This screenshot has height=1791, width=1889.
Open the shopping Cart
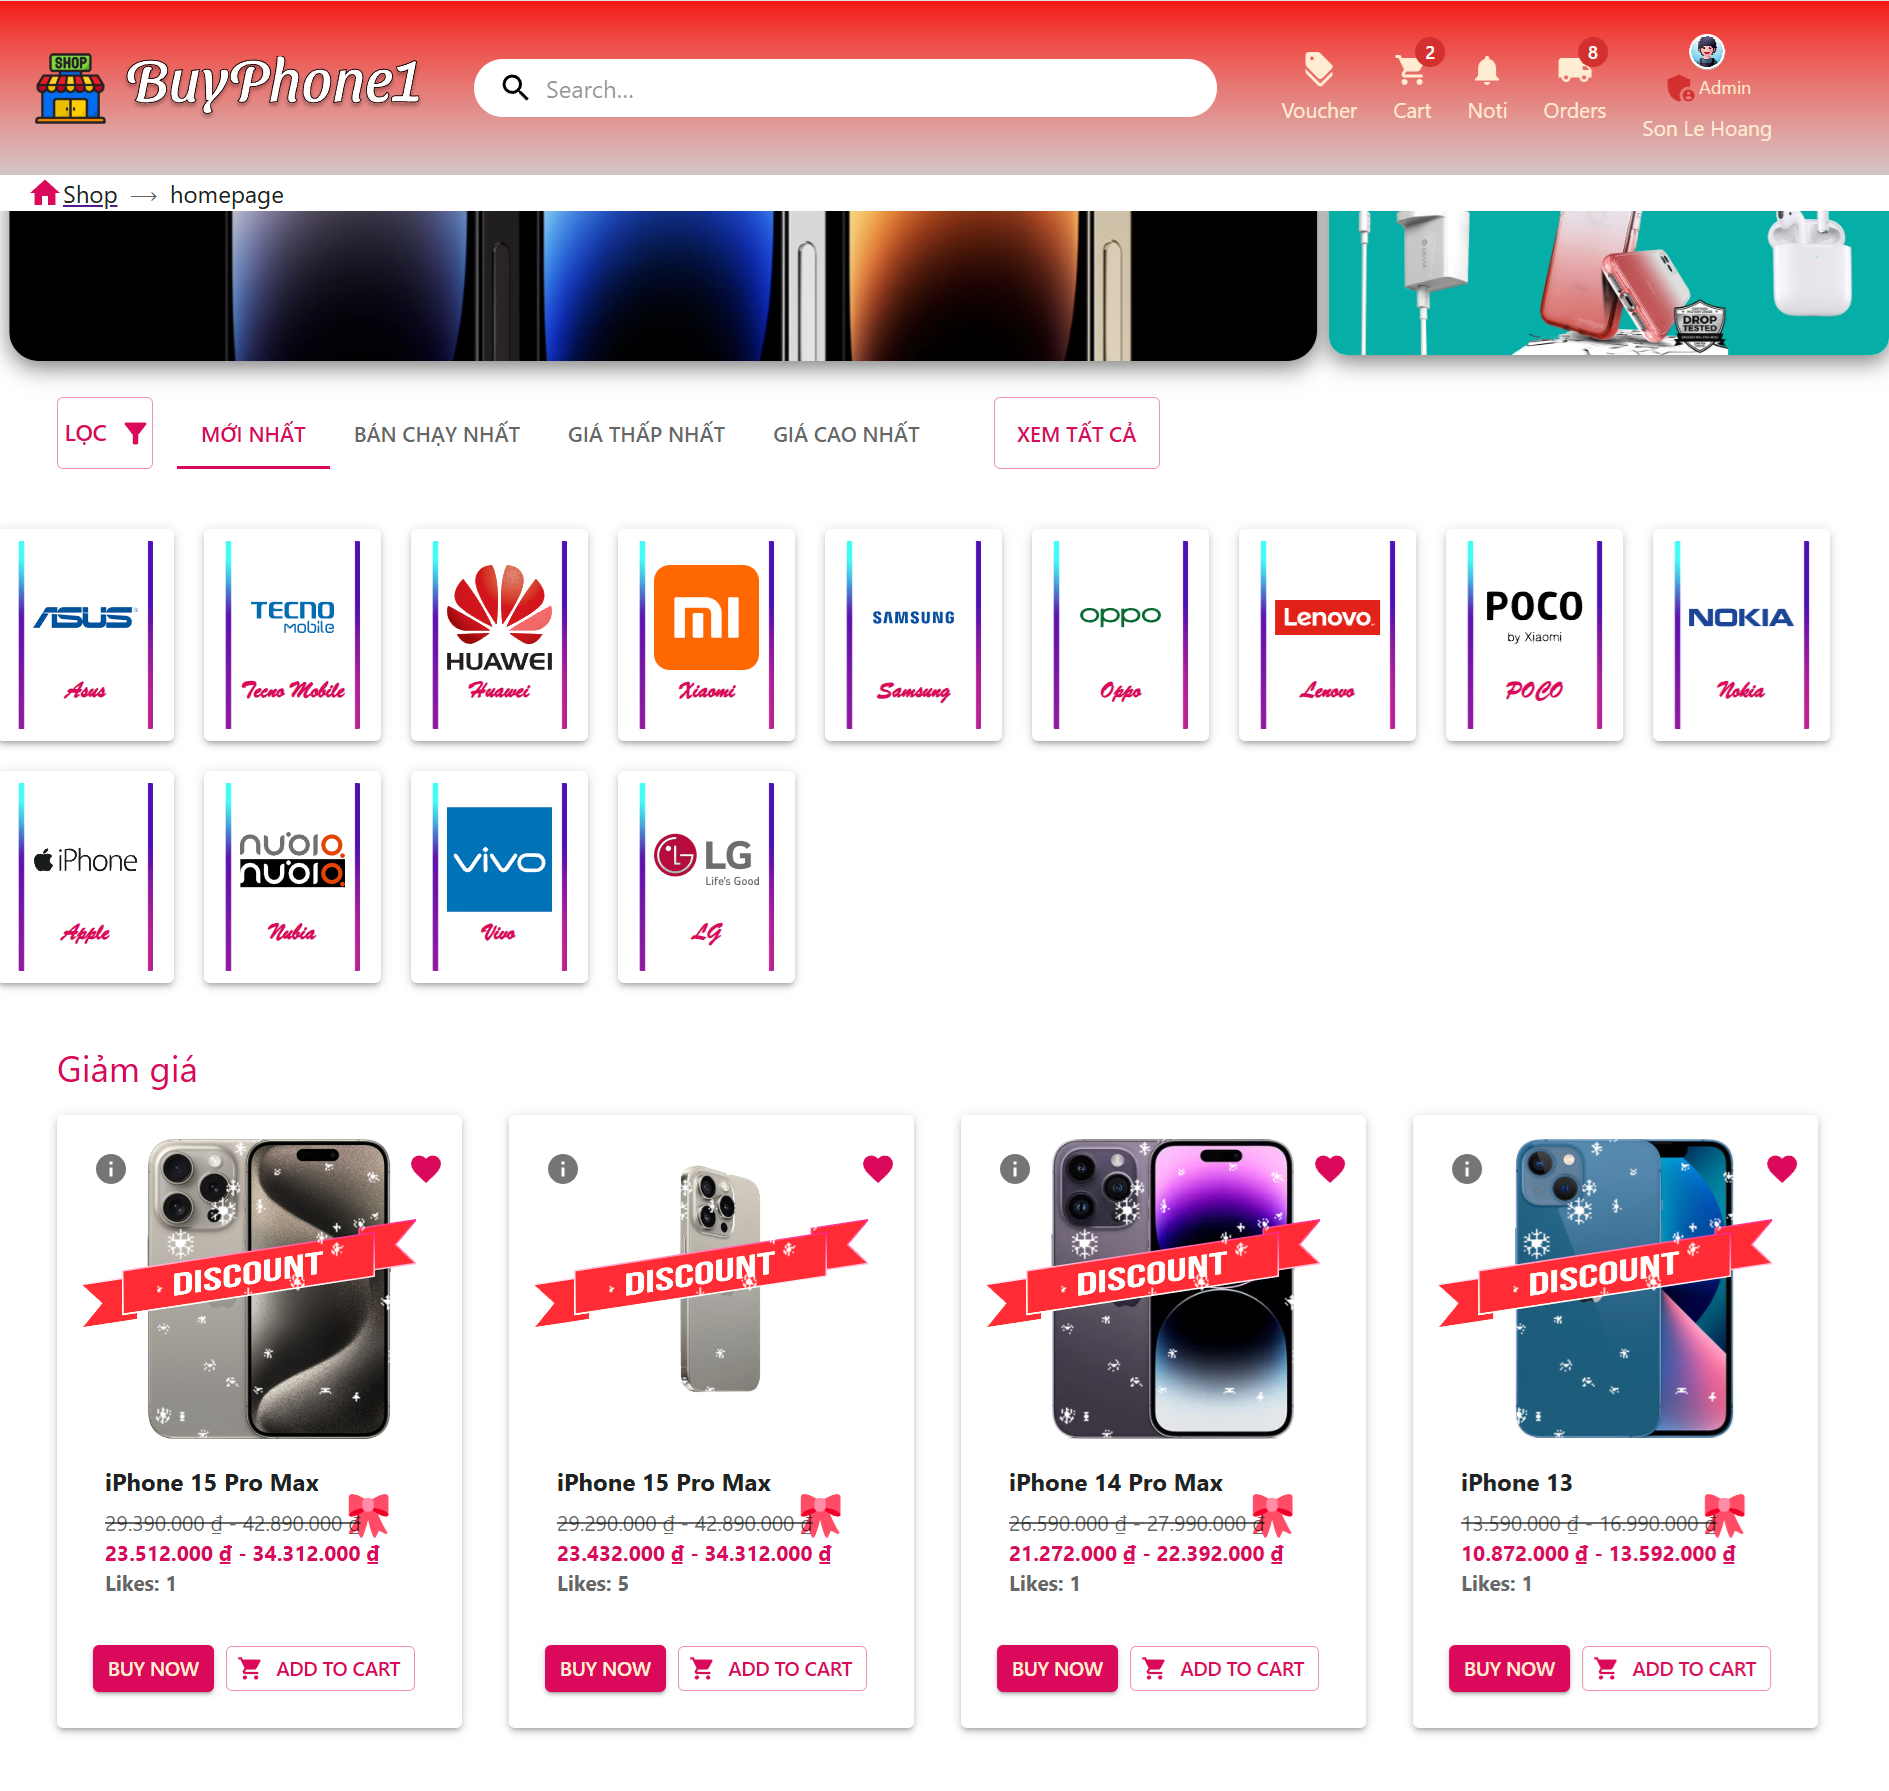click(x=1412, y=87)
